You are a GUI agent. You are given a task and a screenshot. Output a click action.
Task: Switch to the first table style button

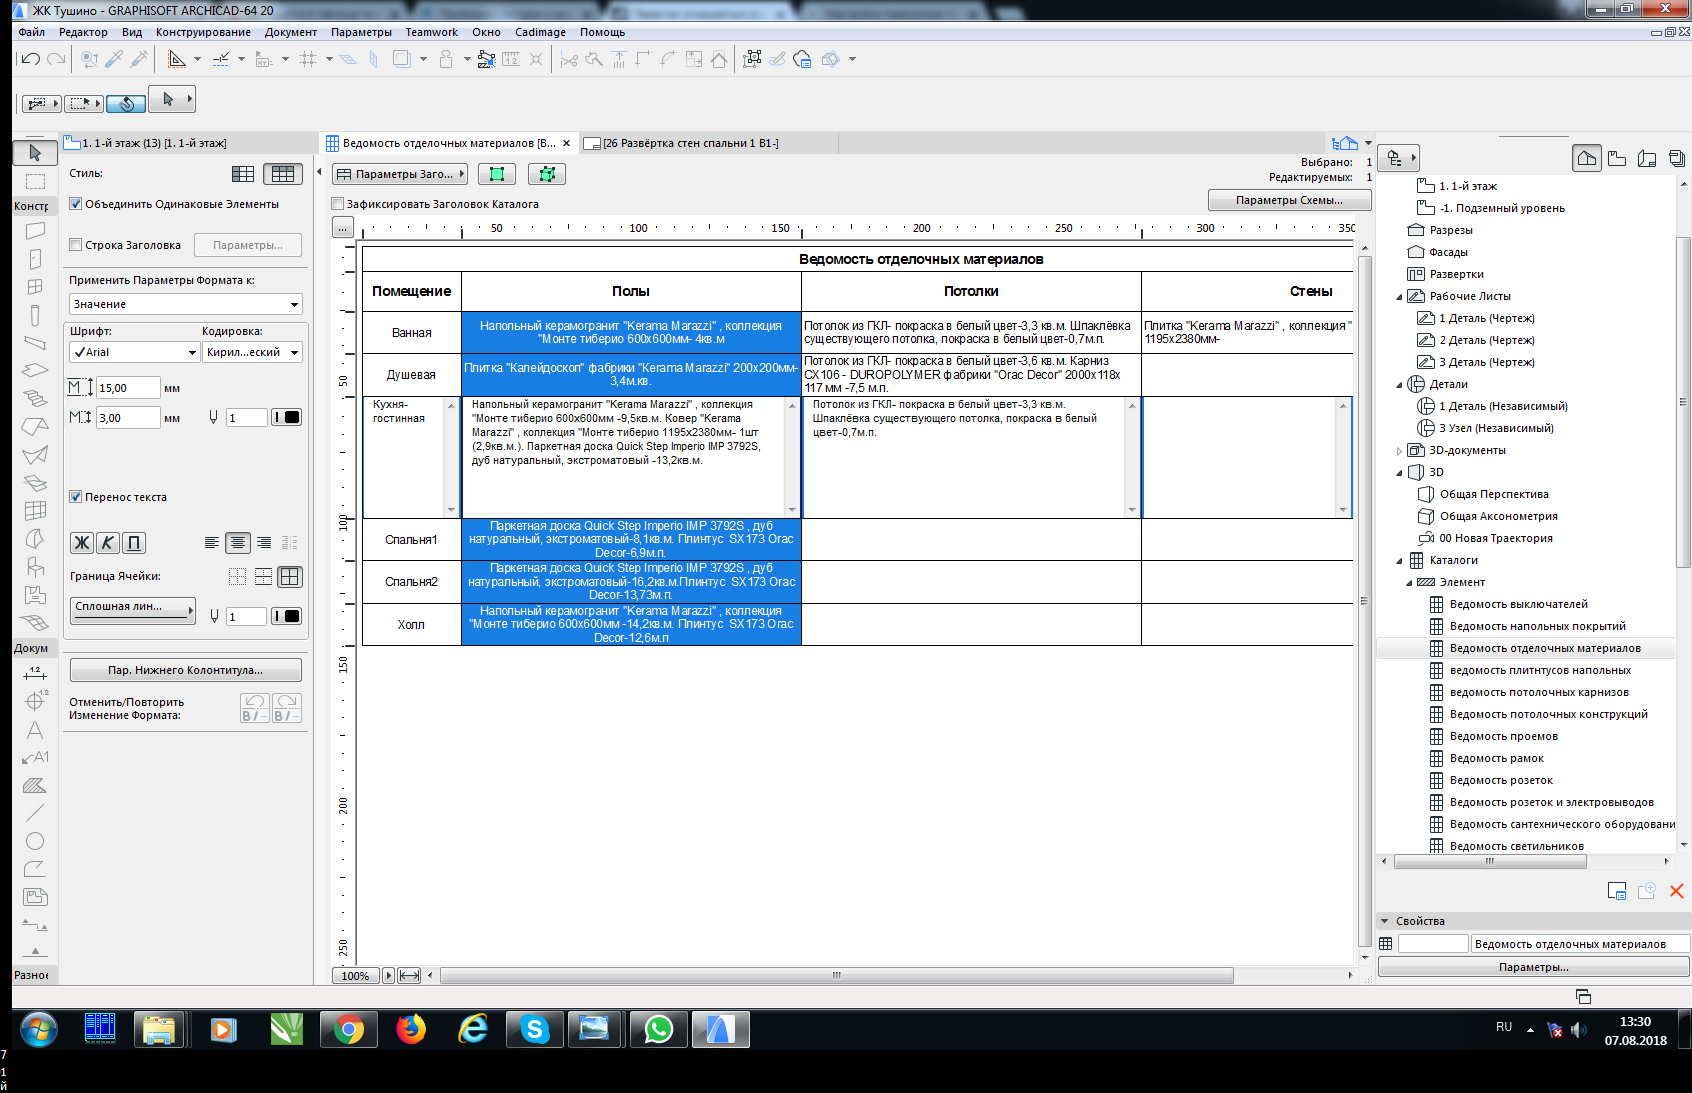(243, 174)
